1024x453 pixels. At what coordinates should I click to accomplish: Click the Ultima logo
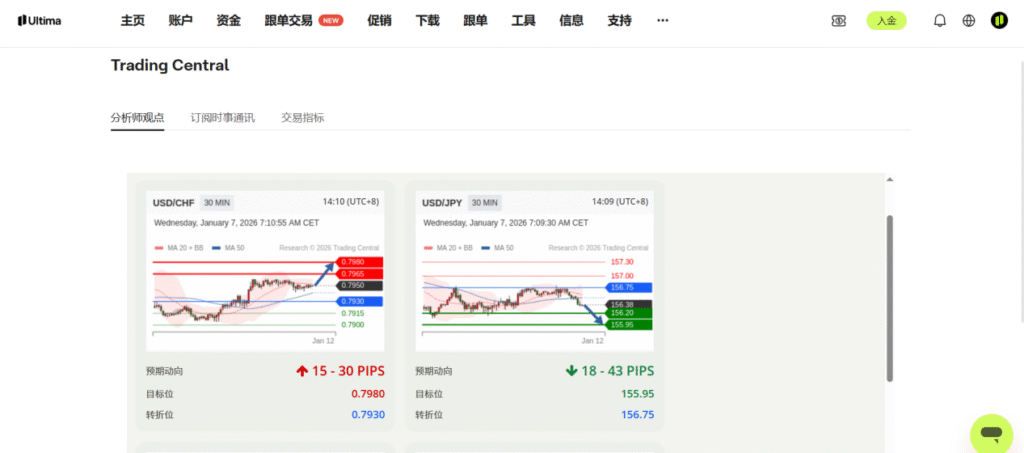coord(39,21)
